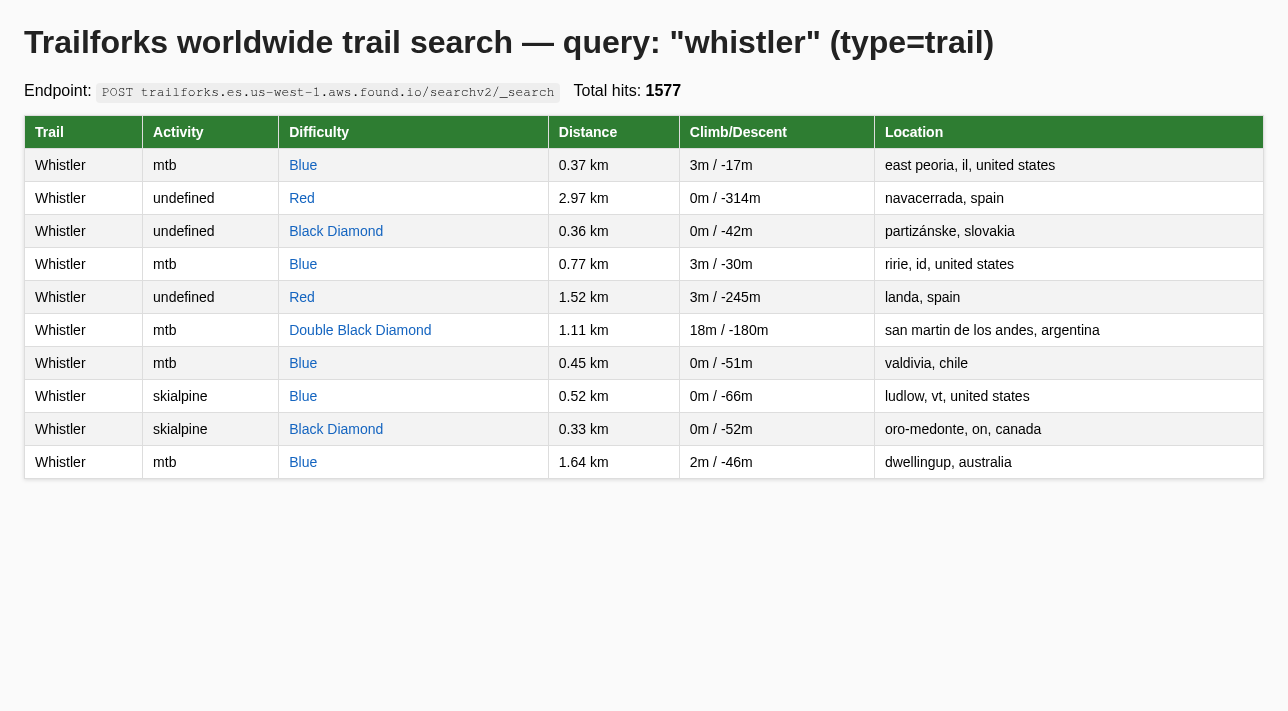
Task: Click 'Whistler' trail name in east peoria row
Action: [x=60, y=165]
